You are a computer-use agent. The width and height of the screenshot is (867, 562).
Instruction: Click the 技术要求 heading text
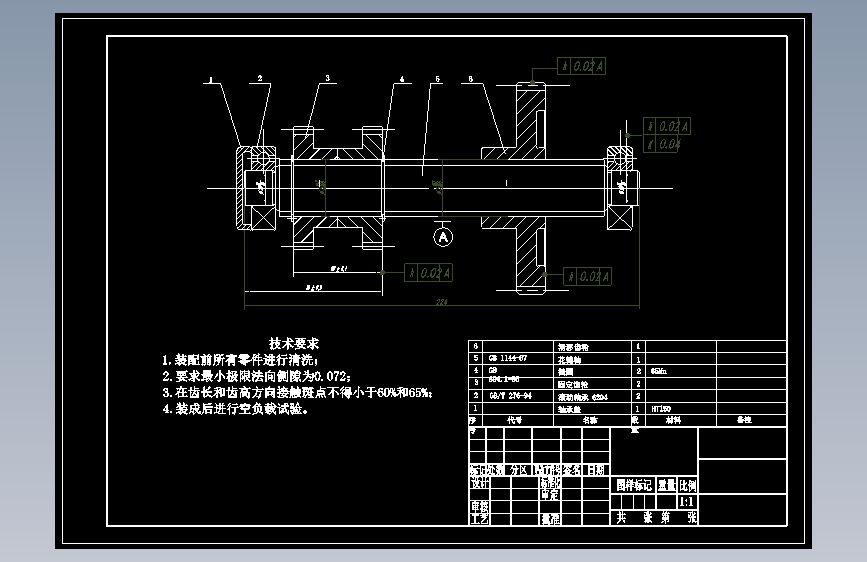(x=294, y=344)
